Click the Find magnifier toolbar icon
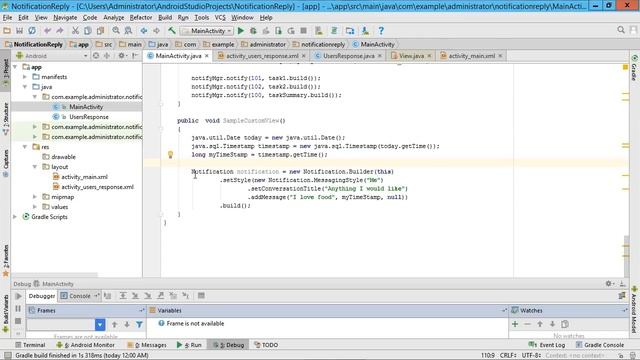Viewport: 640px width, 360px height. [x=116, y=31]
